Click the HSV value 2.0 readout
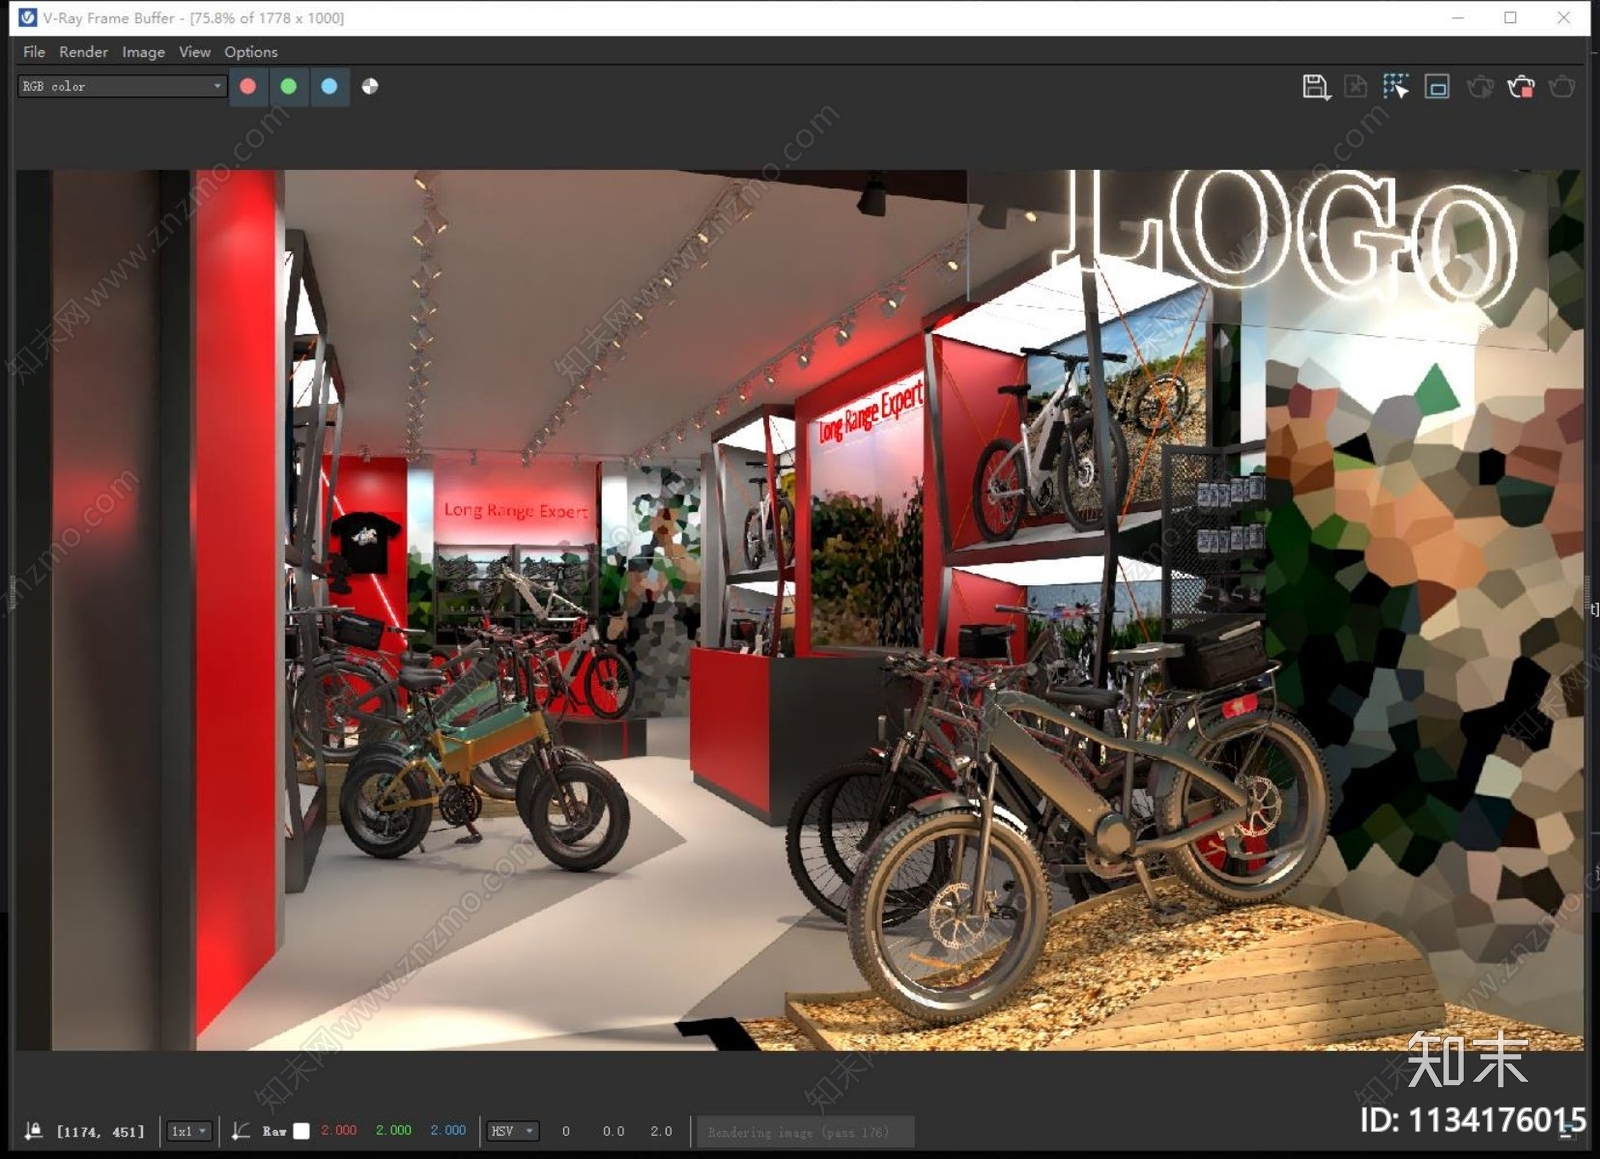The image size is (1600, 1159). (661, 1131)
